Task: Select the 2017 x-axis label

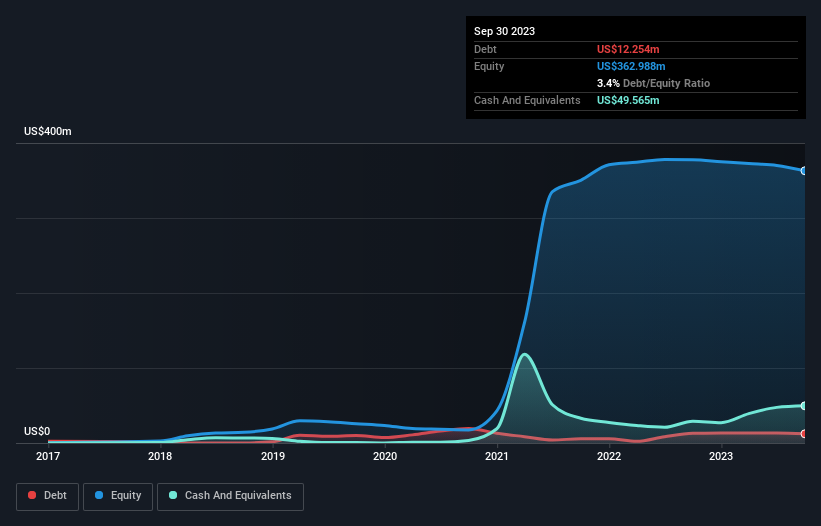Action: 48,456
